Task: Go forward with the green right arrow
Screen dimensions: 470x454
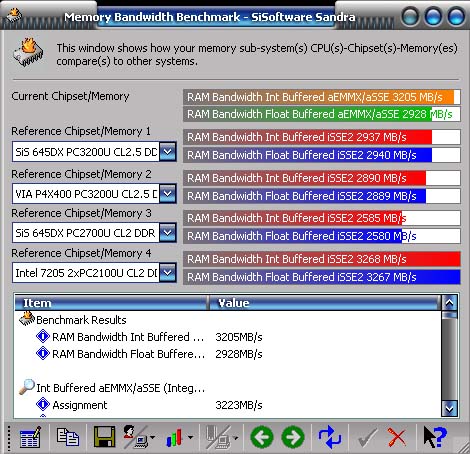Action: click(293, 437)
